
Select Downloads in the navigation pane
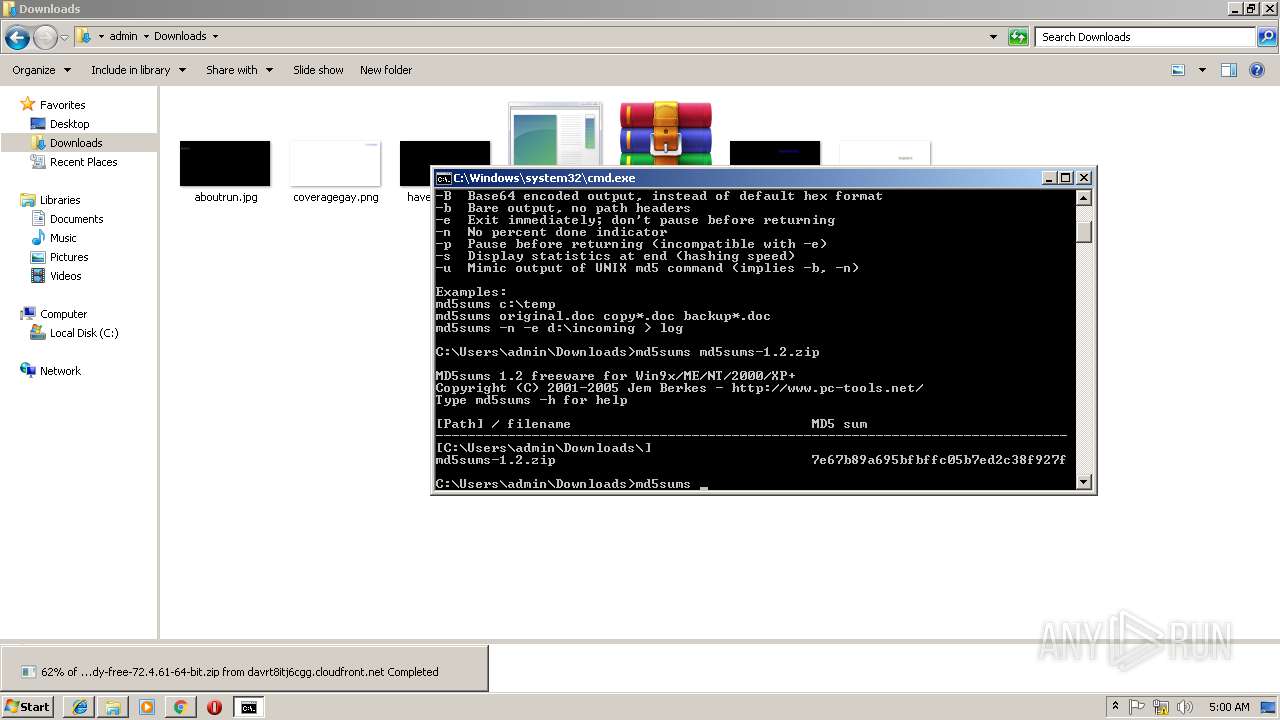coord(67,143)
